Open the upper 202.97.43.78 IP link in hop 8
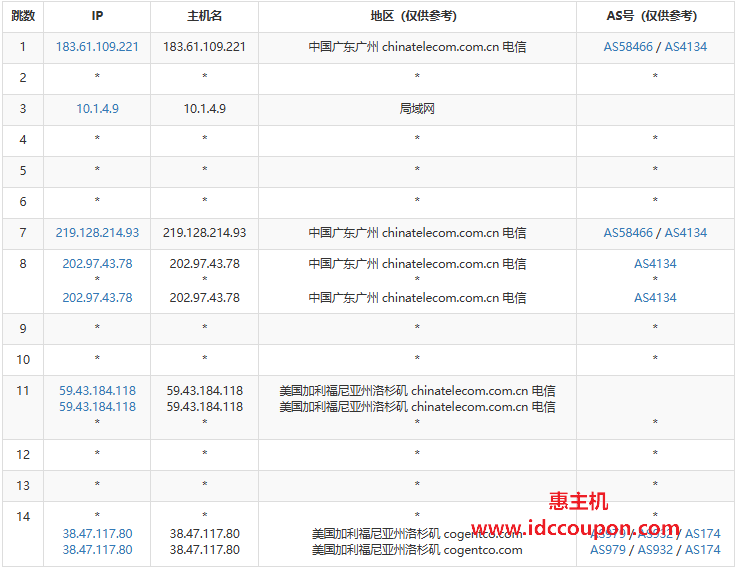Screen dimensions: 735x567 (x=97, y=264)
